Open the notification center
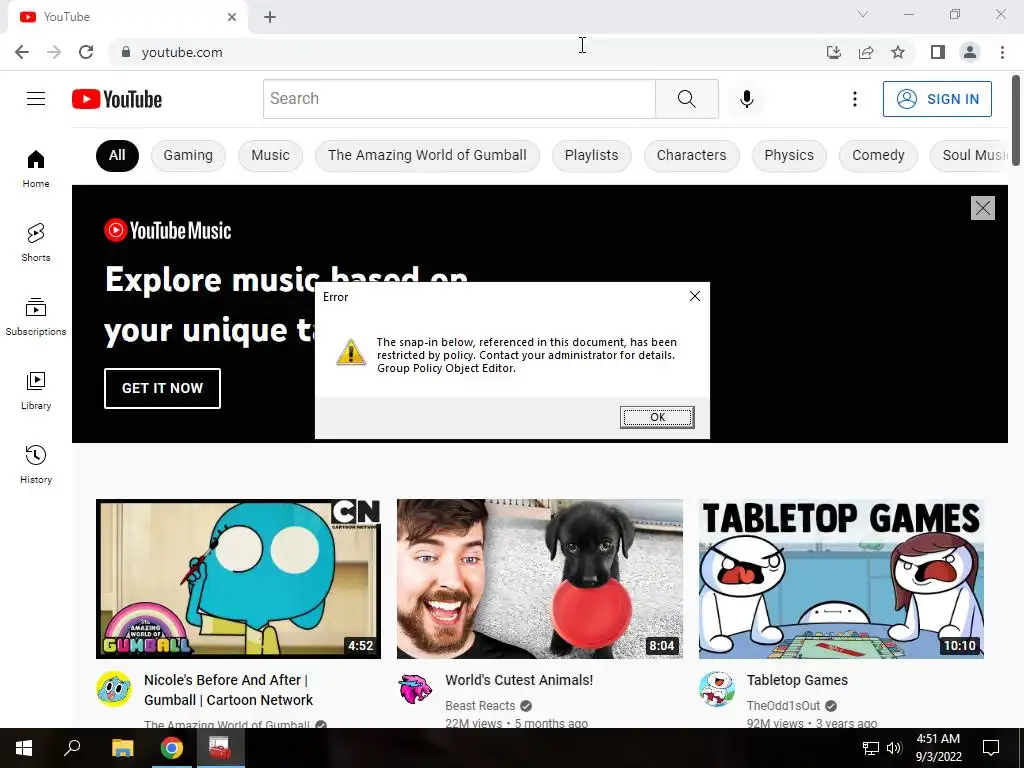Viewport: 1024px width, 768px height. [991, 748]
